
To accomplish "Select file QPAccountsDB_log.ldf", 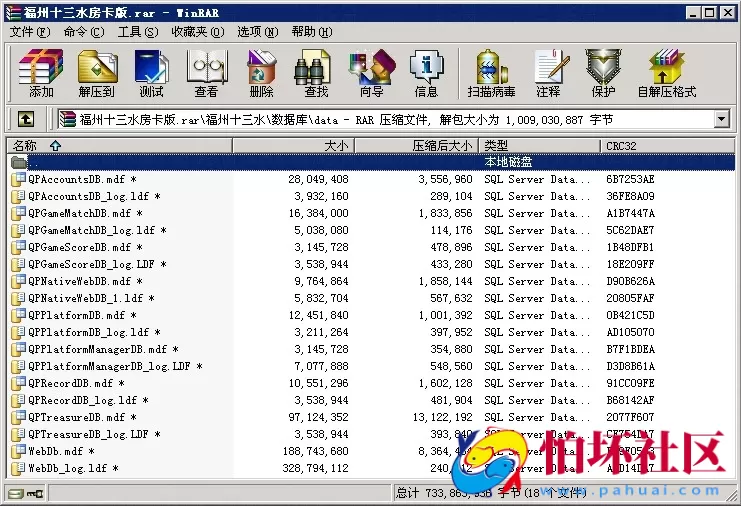I will (x=94, y=196).
